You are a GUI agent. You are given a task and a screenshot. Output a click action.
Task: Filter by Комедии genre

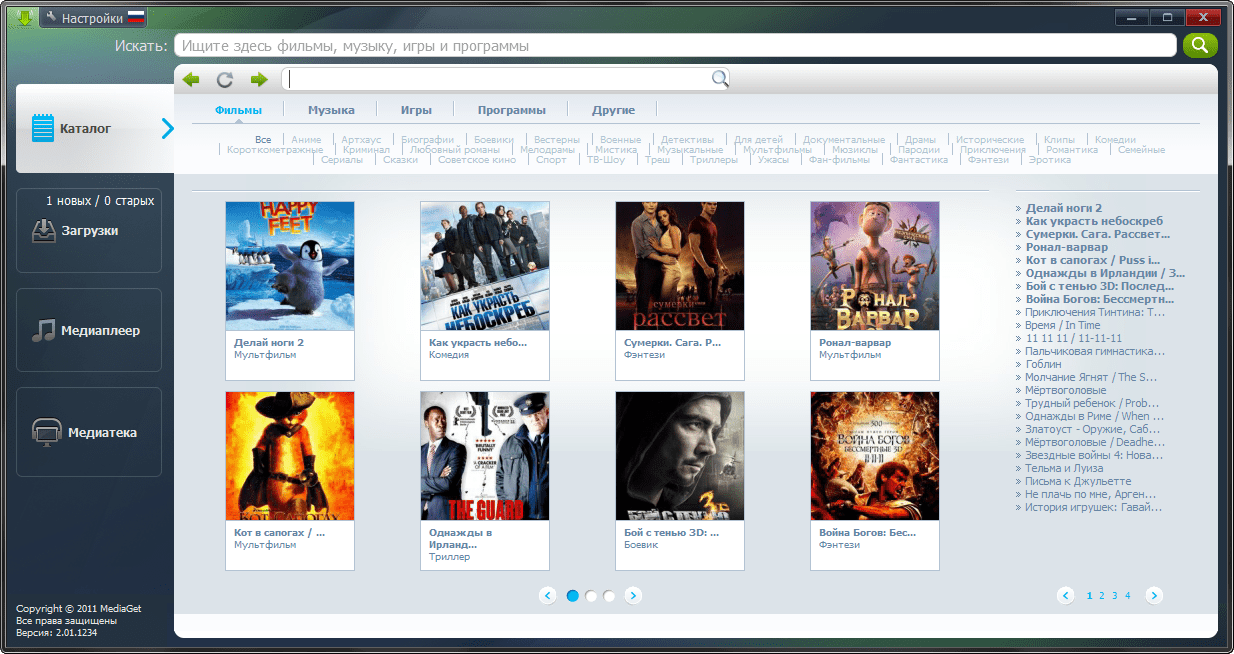tap(1115, 140)
